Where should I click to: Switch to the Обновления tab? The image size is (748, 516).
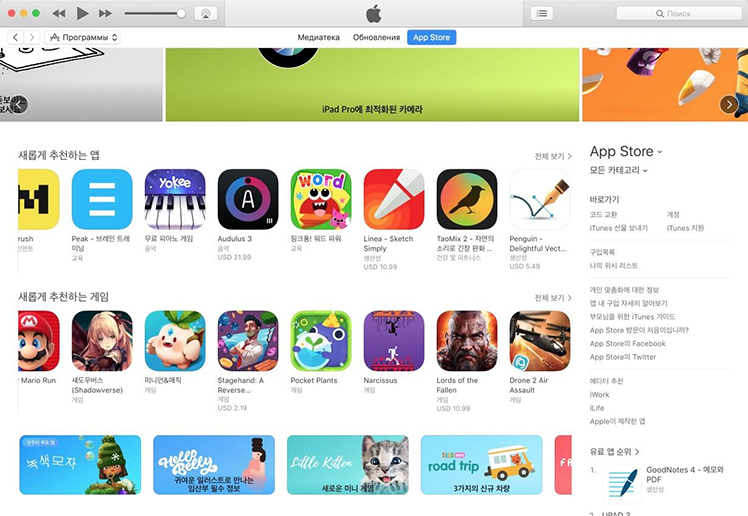click(x=376, y=37)
